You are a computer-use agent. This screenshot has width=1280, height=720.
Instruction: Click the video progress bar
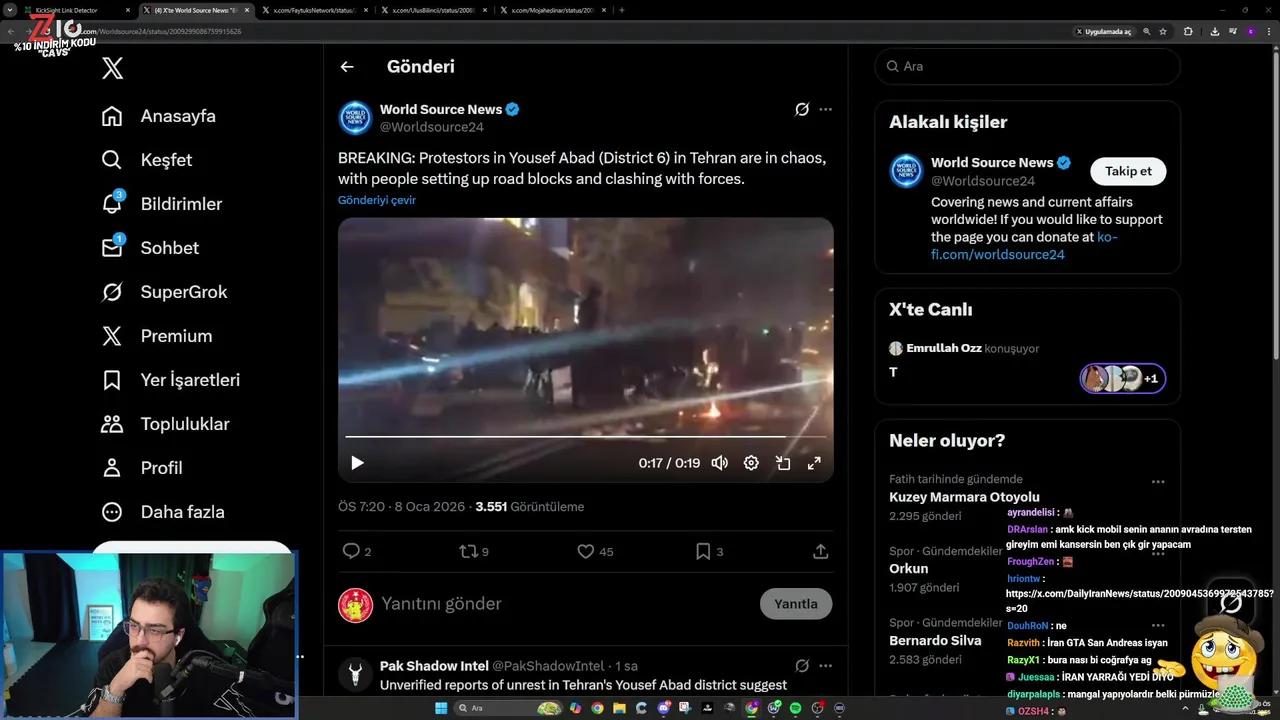pos(585,437)
